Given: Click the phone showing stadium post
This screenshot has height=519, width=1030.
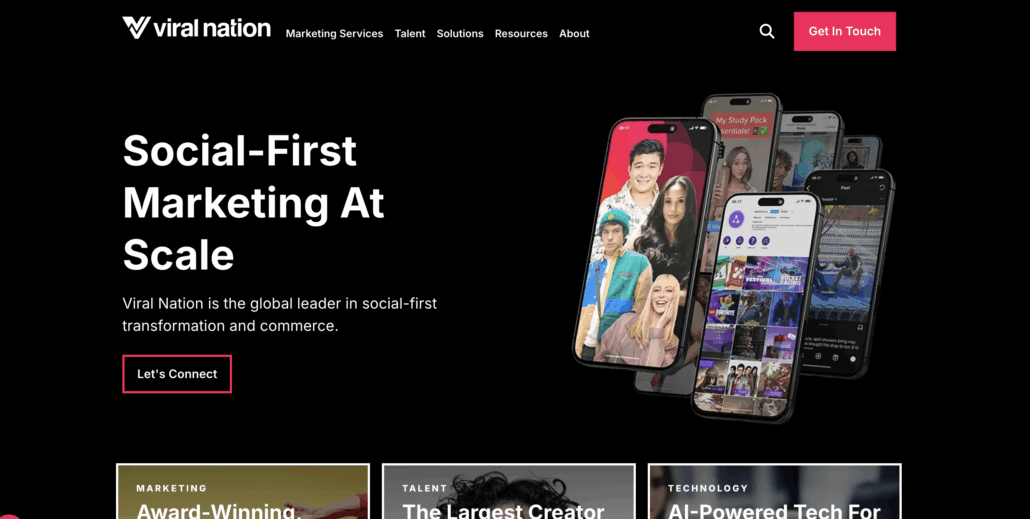Looking at the screenshot, I should pos(847,273).
